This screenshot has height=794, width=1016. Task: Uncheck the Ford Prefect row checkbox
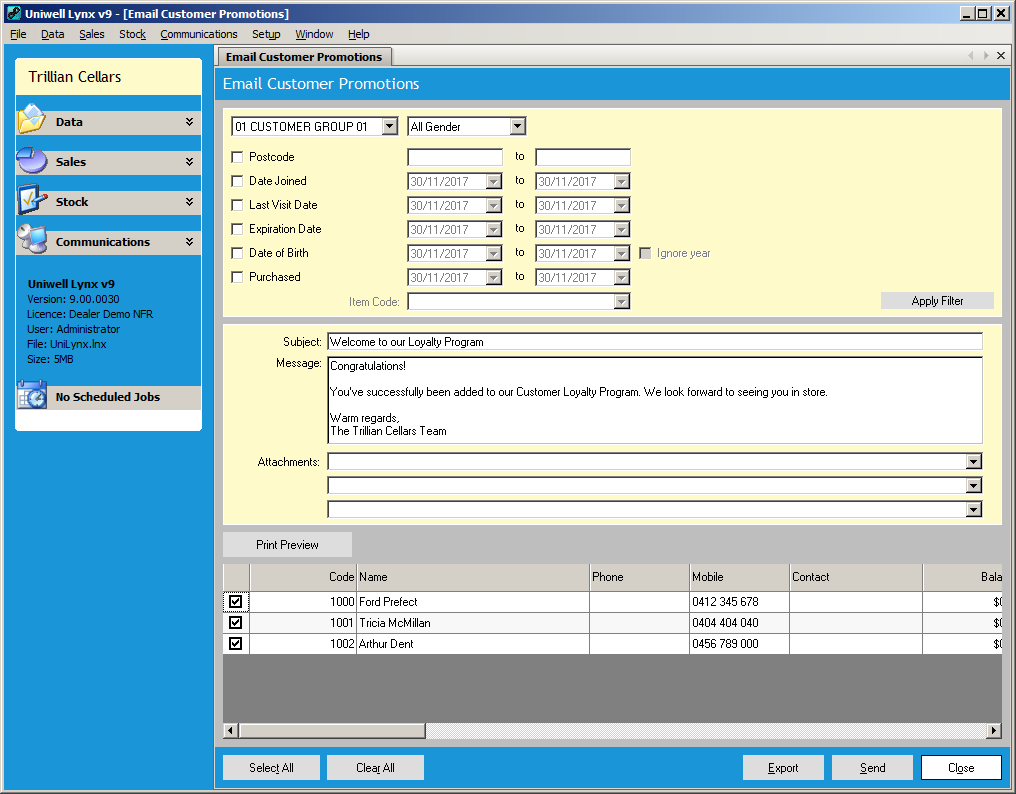tap(236, 602)
